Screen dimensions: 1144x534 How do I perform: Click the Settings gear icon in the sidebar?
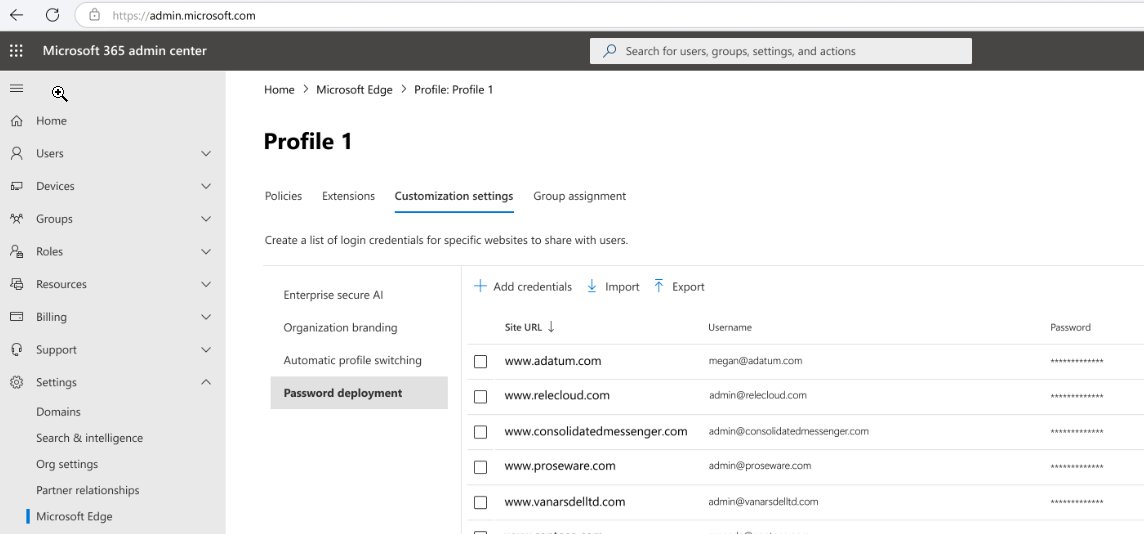(17, 382)
